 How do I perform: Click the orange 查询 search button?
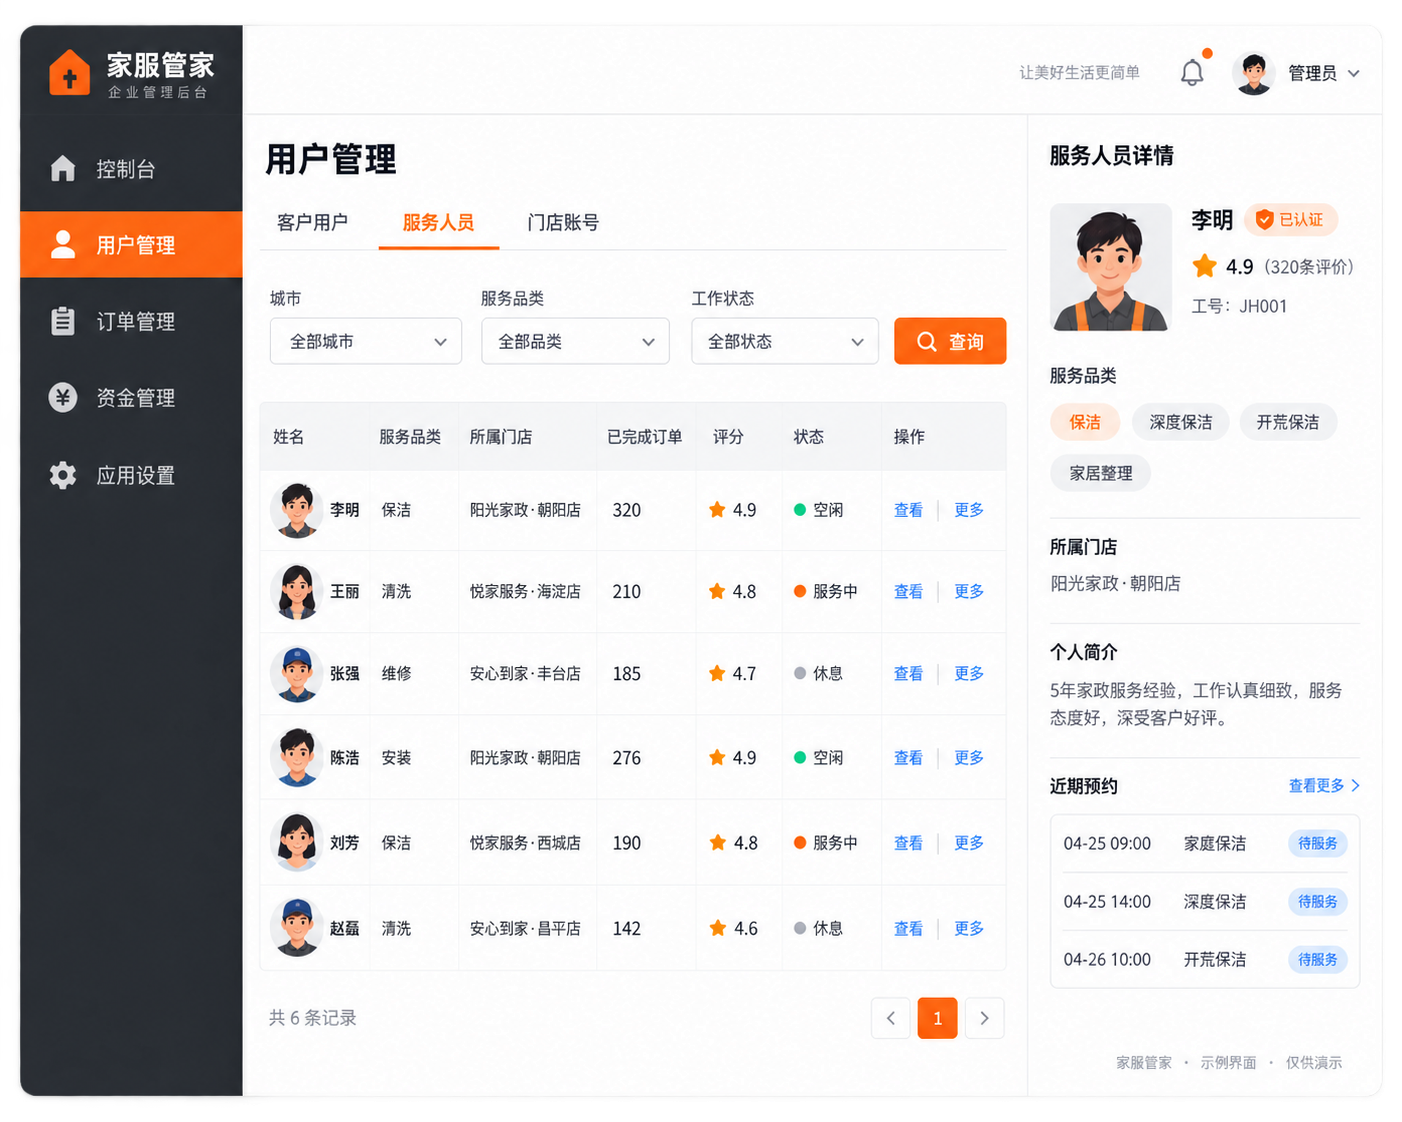950,341
